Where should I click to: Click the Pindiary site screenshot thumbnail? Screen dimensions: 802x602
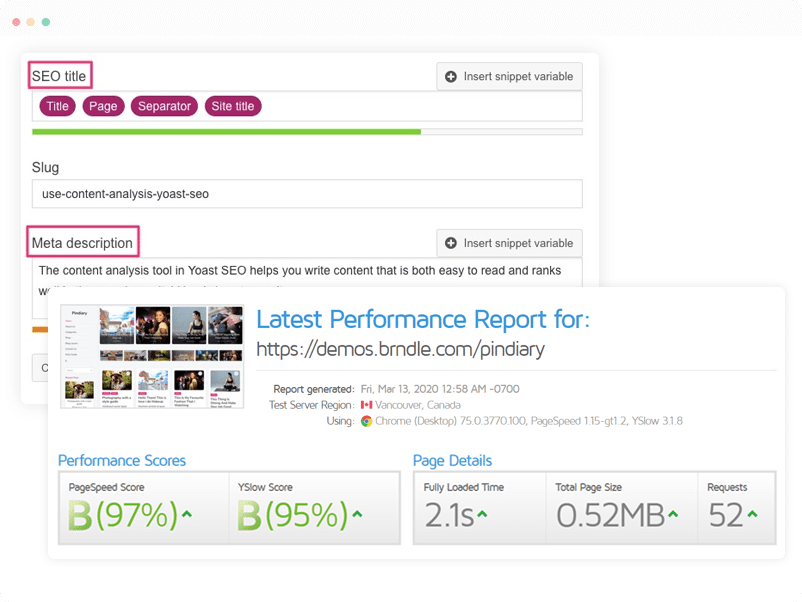click(152, 356)
